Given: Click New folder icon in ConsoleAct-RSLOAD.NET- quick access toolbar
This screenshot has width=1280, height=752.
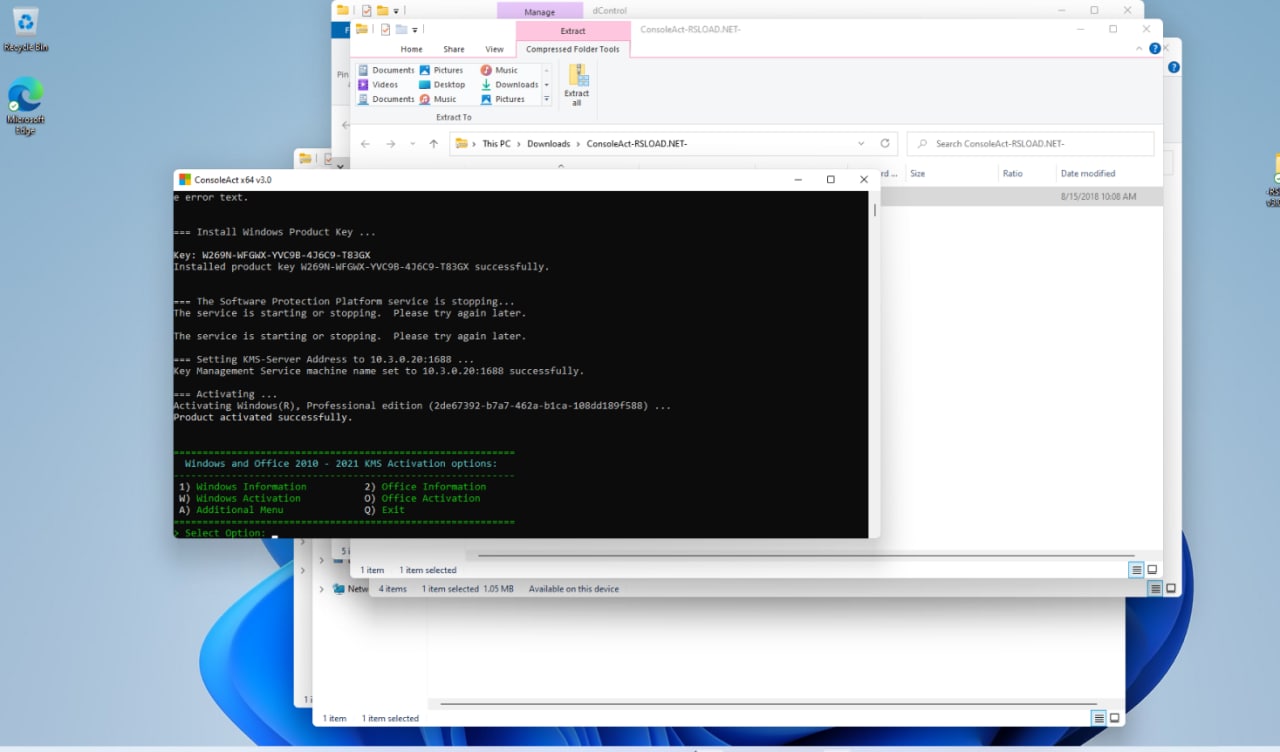Looking at the screenshot, I should pos(401,29).
